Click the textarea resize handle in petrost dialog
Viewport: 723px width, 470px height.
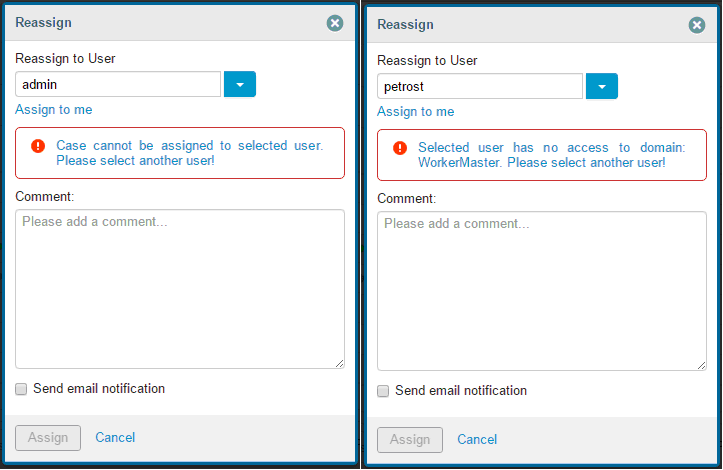coord(701,365)
